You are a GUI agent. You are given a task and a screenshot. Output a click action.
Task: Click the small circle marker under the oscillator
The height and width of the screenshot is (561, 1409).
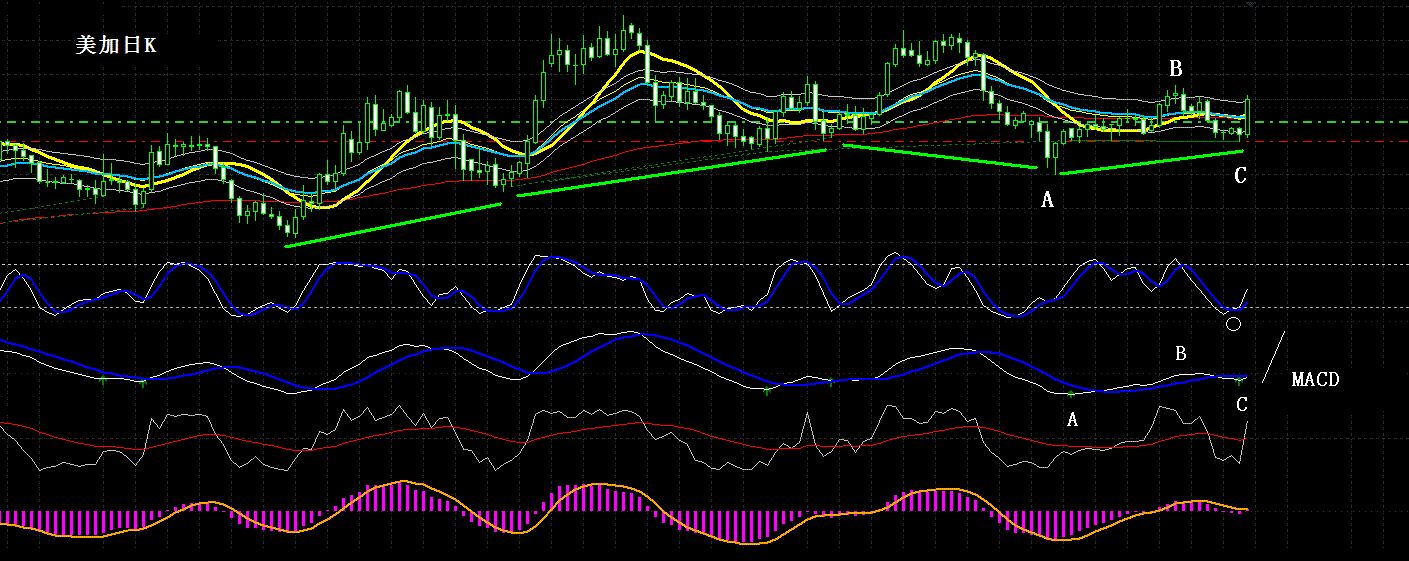(x=1233, y=323)
